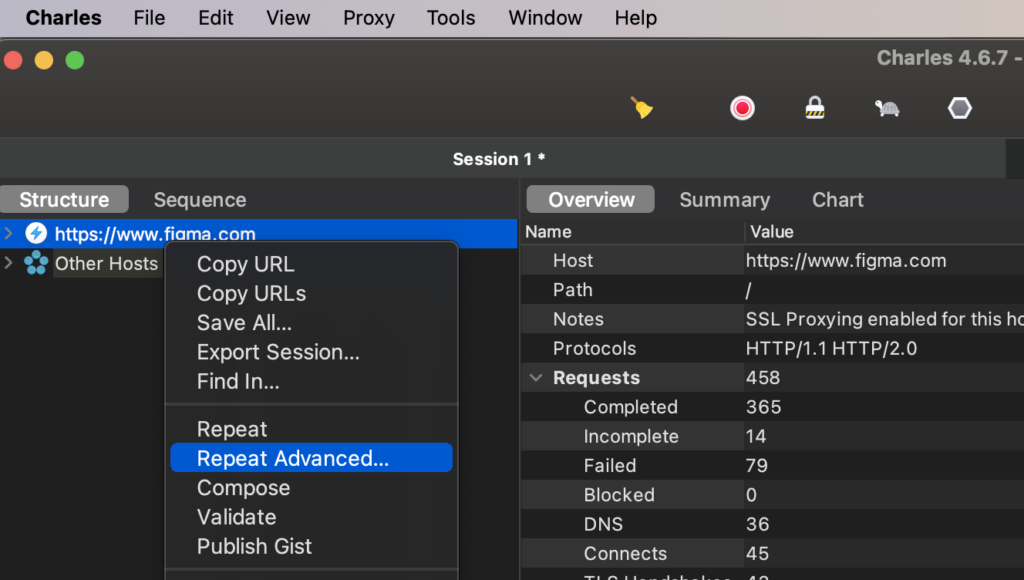The image size is (1024, 580).
Task: Expand the figma.com host tree node
Action: pos(9,234)
